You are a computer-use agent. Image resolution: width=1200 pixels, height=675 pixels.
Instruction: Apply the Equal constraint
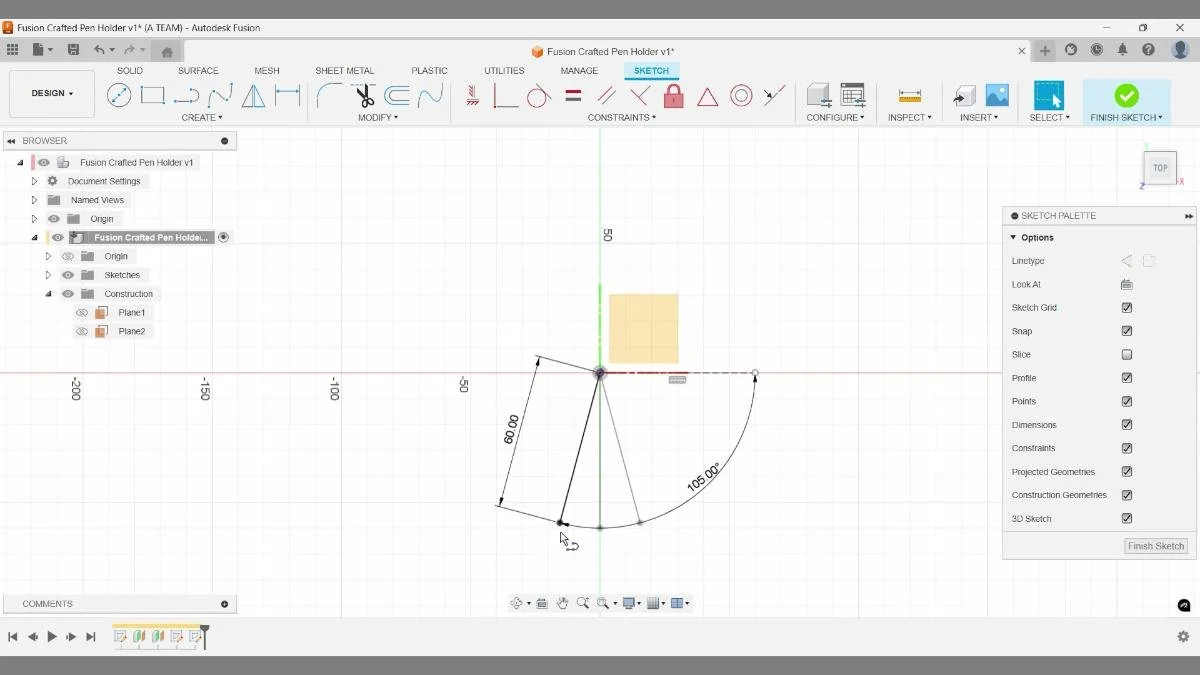[572, 95]
